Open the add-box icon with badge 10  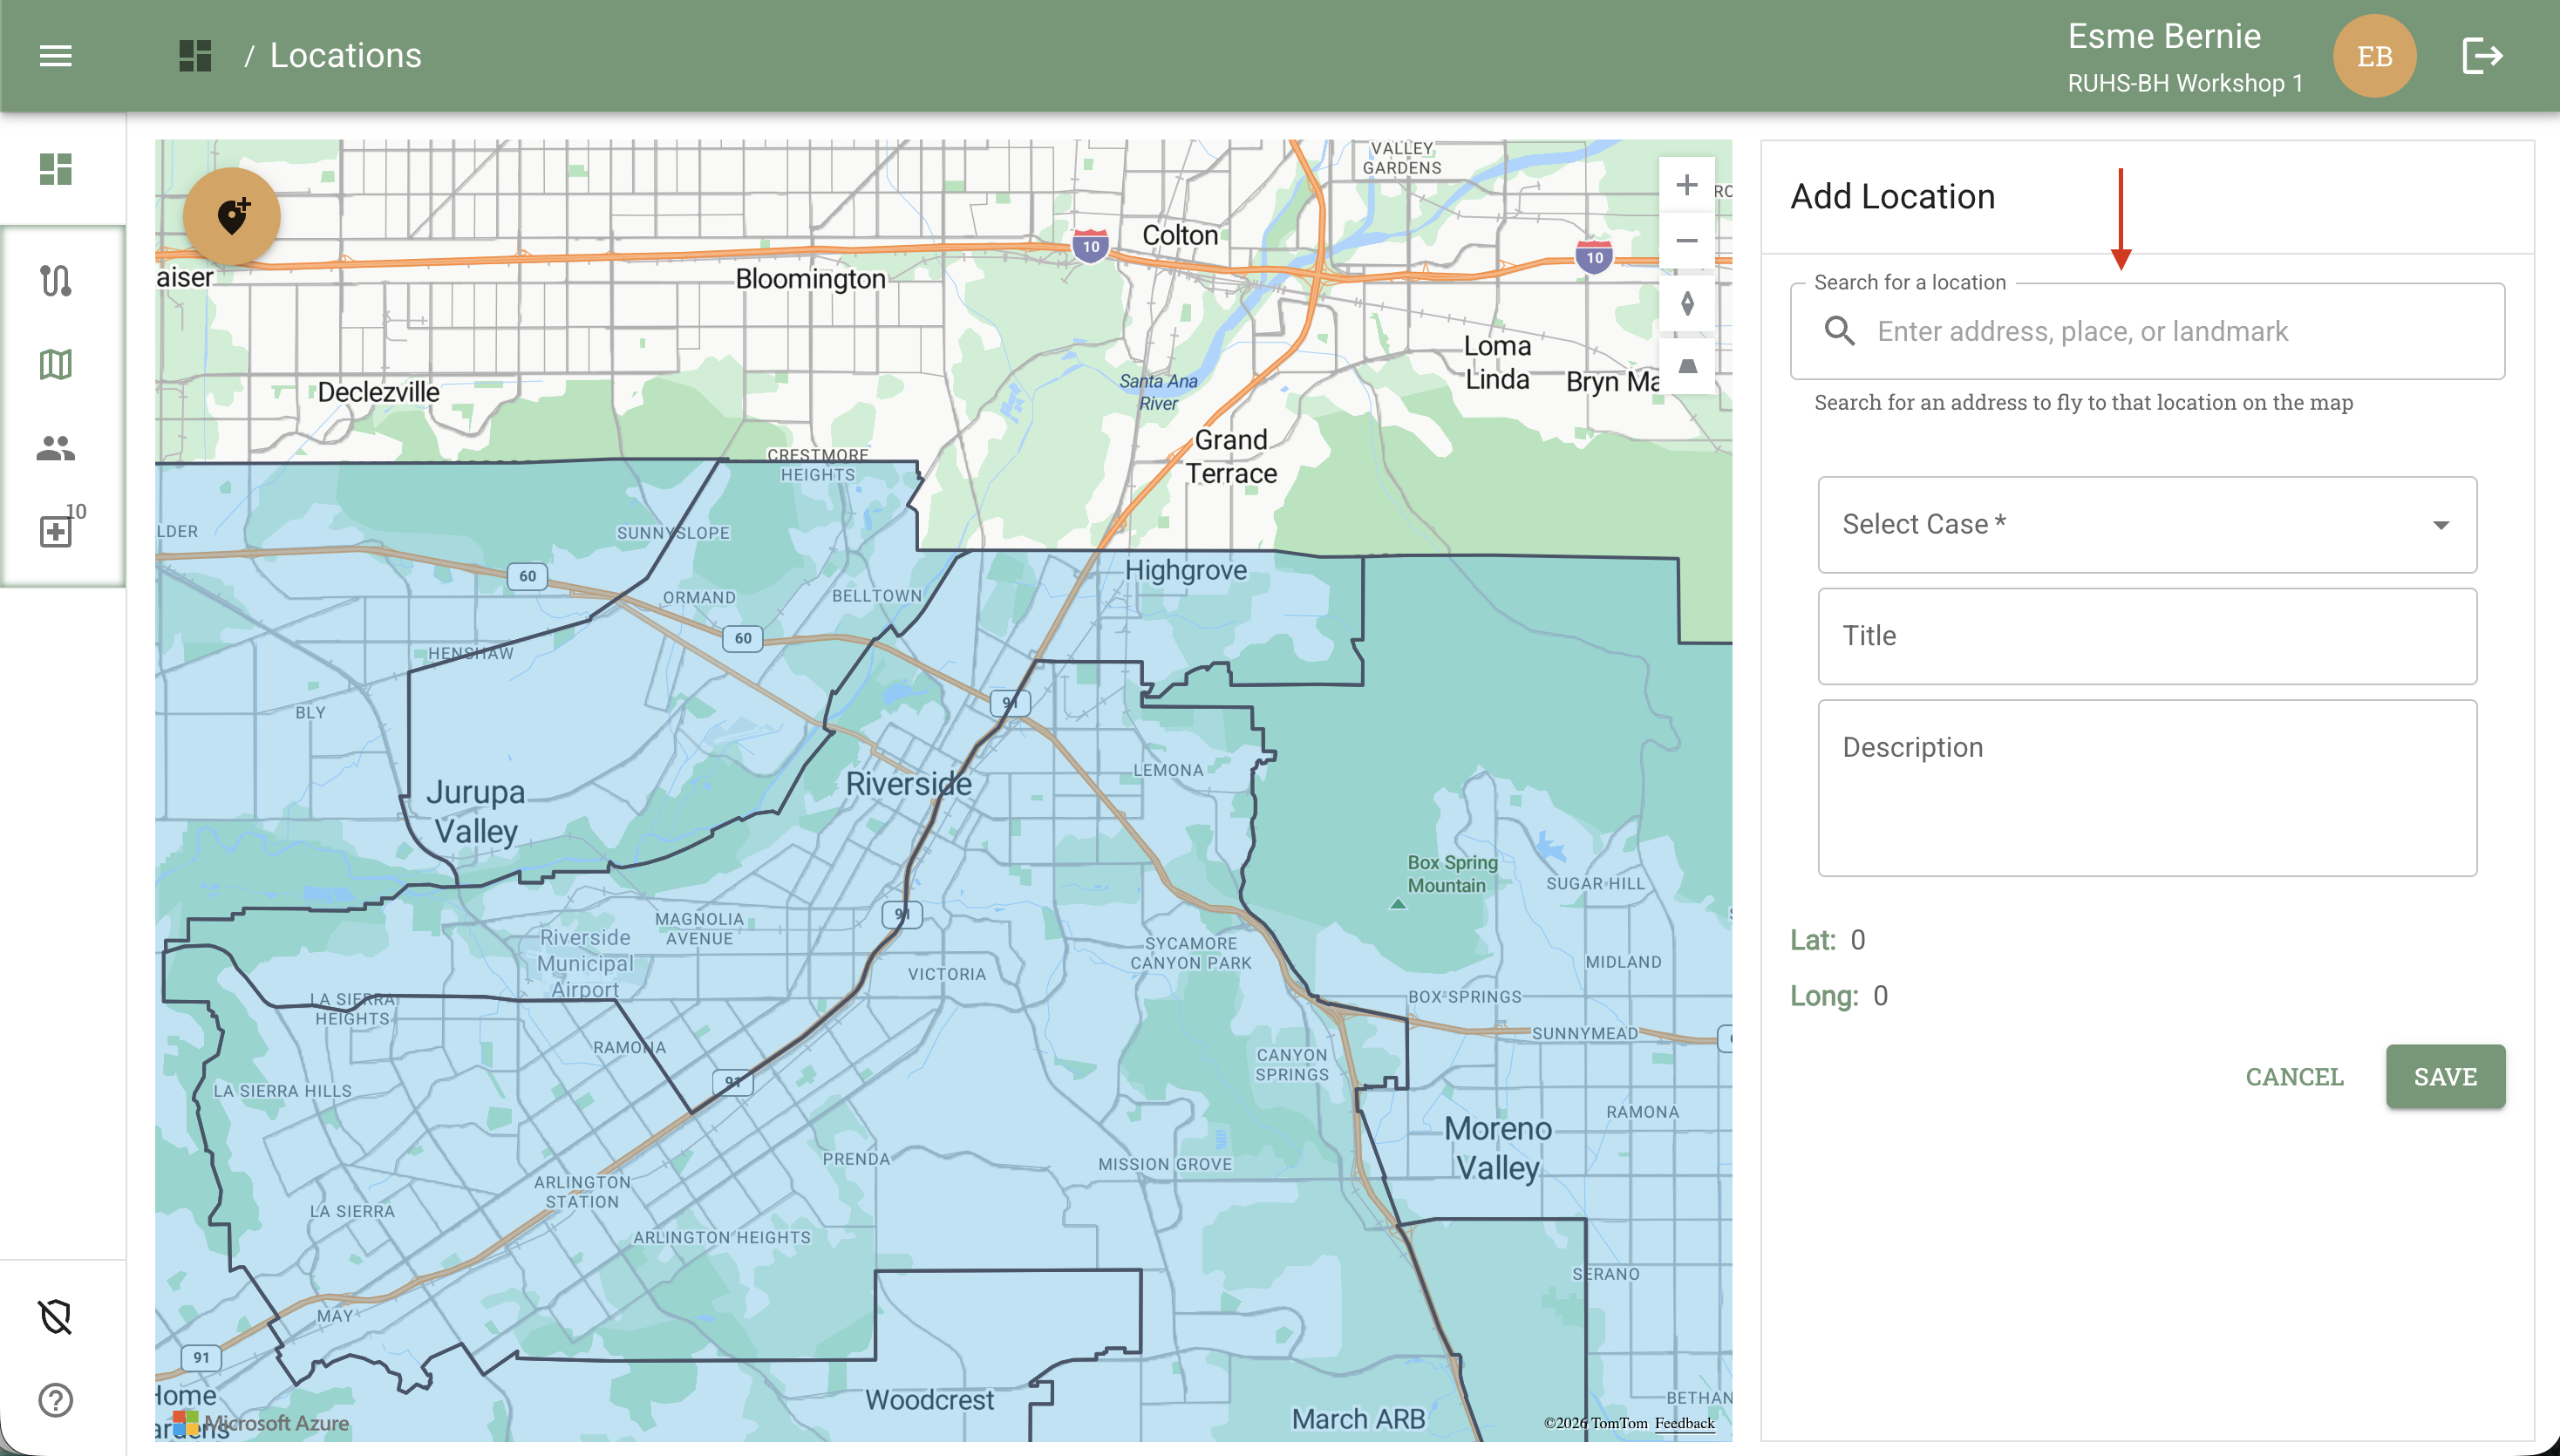[56, 531]
